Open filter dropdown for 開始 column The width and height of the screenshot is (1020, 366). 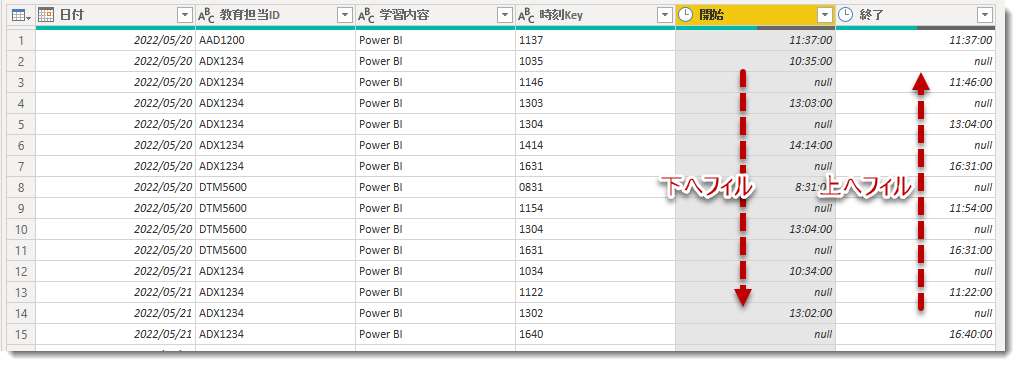(x=825, y=16)
